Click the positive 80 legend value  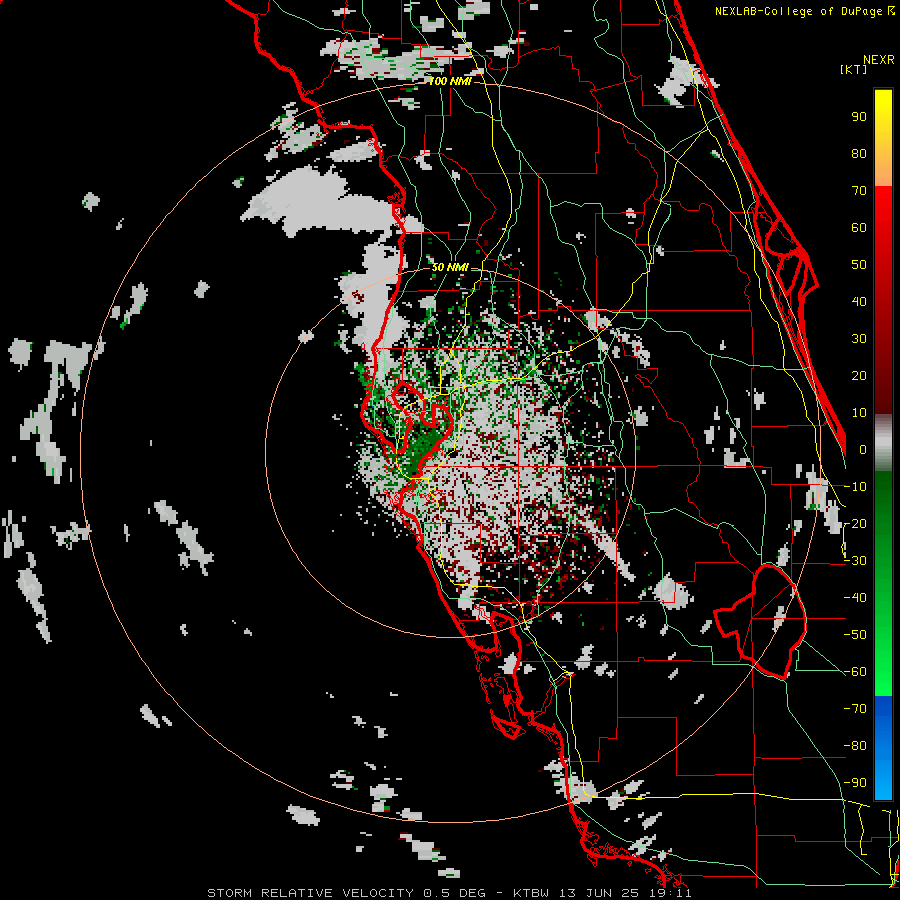point(859,154)
